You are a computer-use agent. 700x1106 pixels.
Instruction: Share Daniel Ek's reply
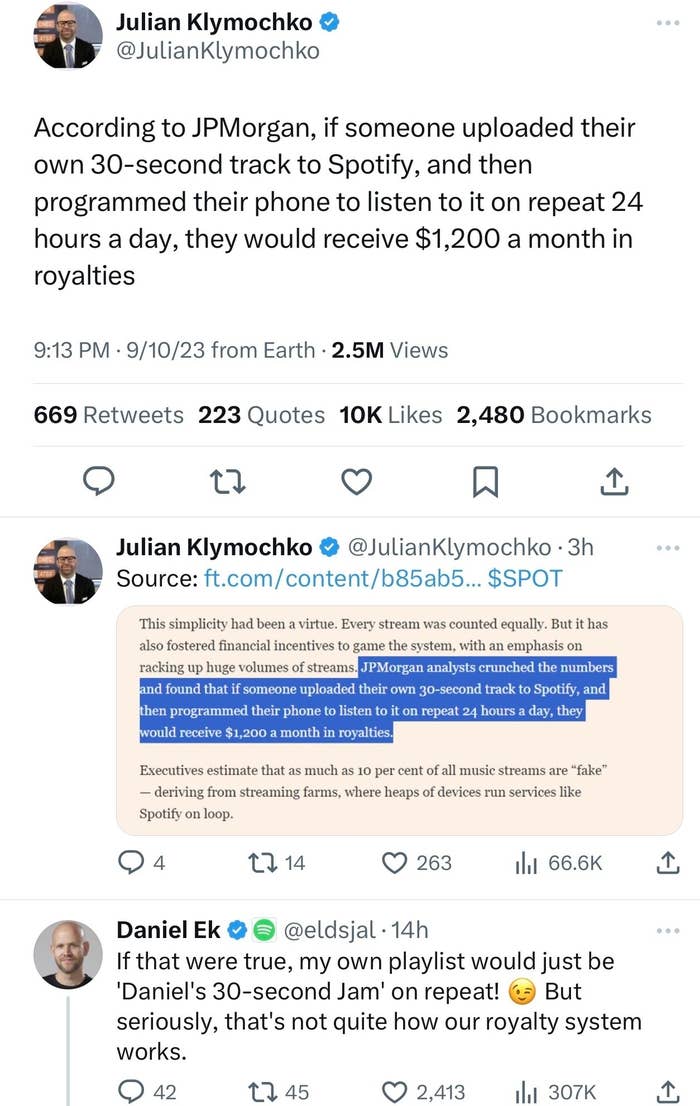pyautogui.click(x=668, y=1091)
